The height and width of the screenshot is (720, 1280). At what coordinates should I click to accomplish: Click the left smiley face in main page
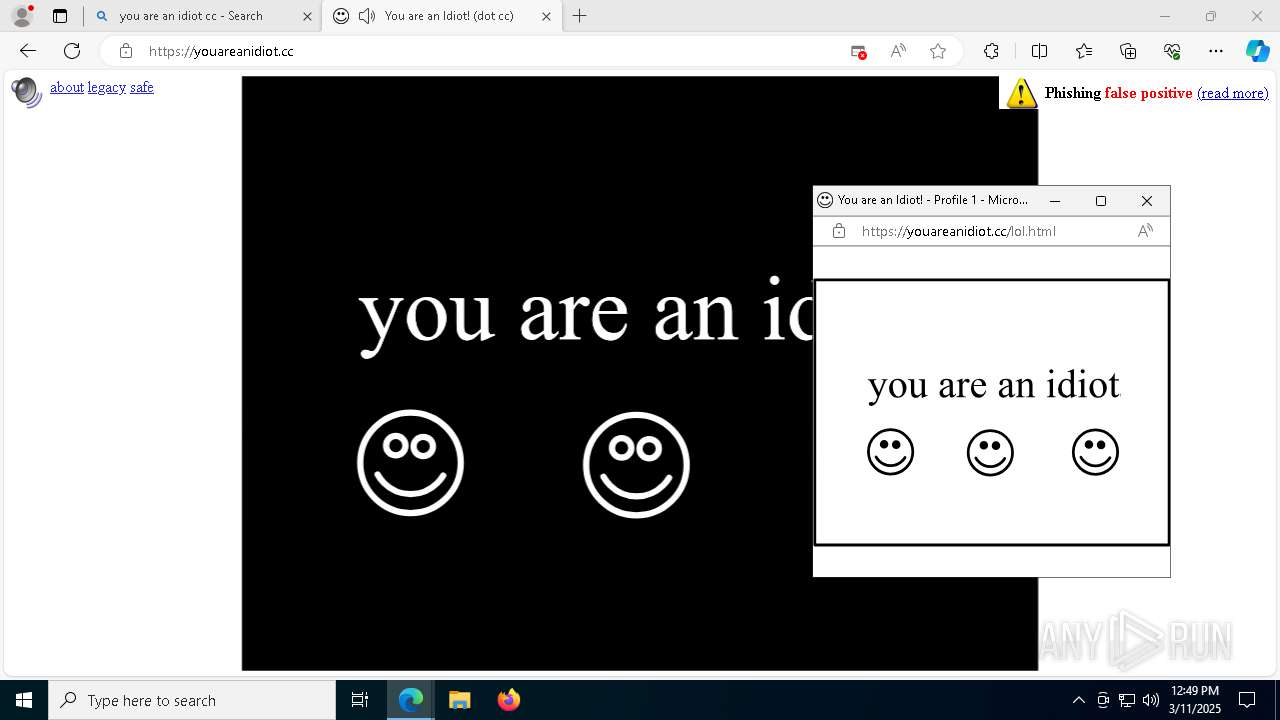coord(410,463)
